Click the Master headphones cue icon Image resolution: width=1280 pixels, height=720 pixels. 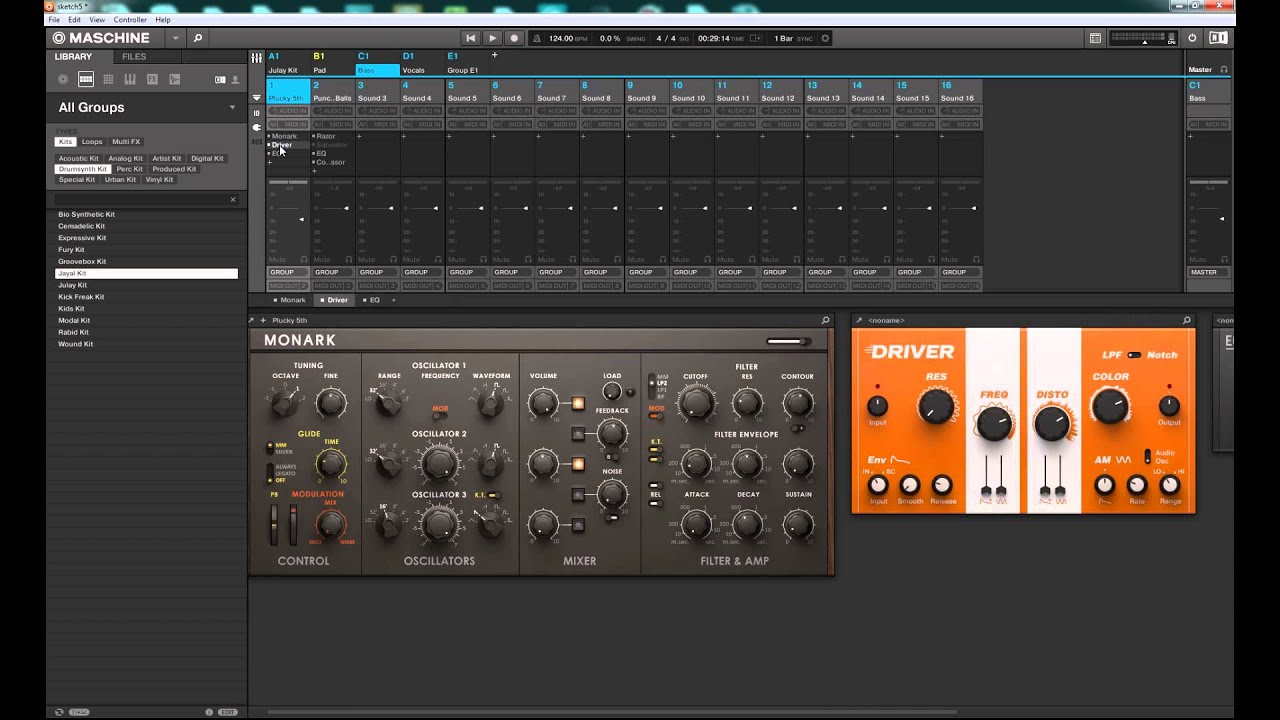click(x=1224, y=70)
